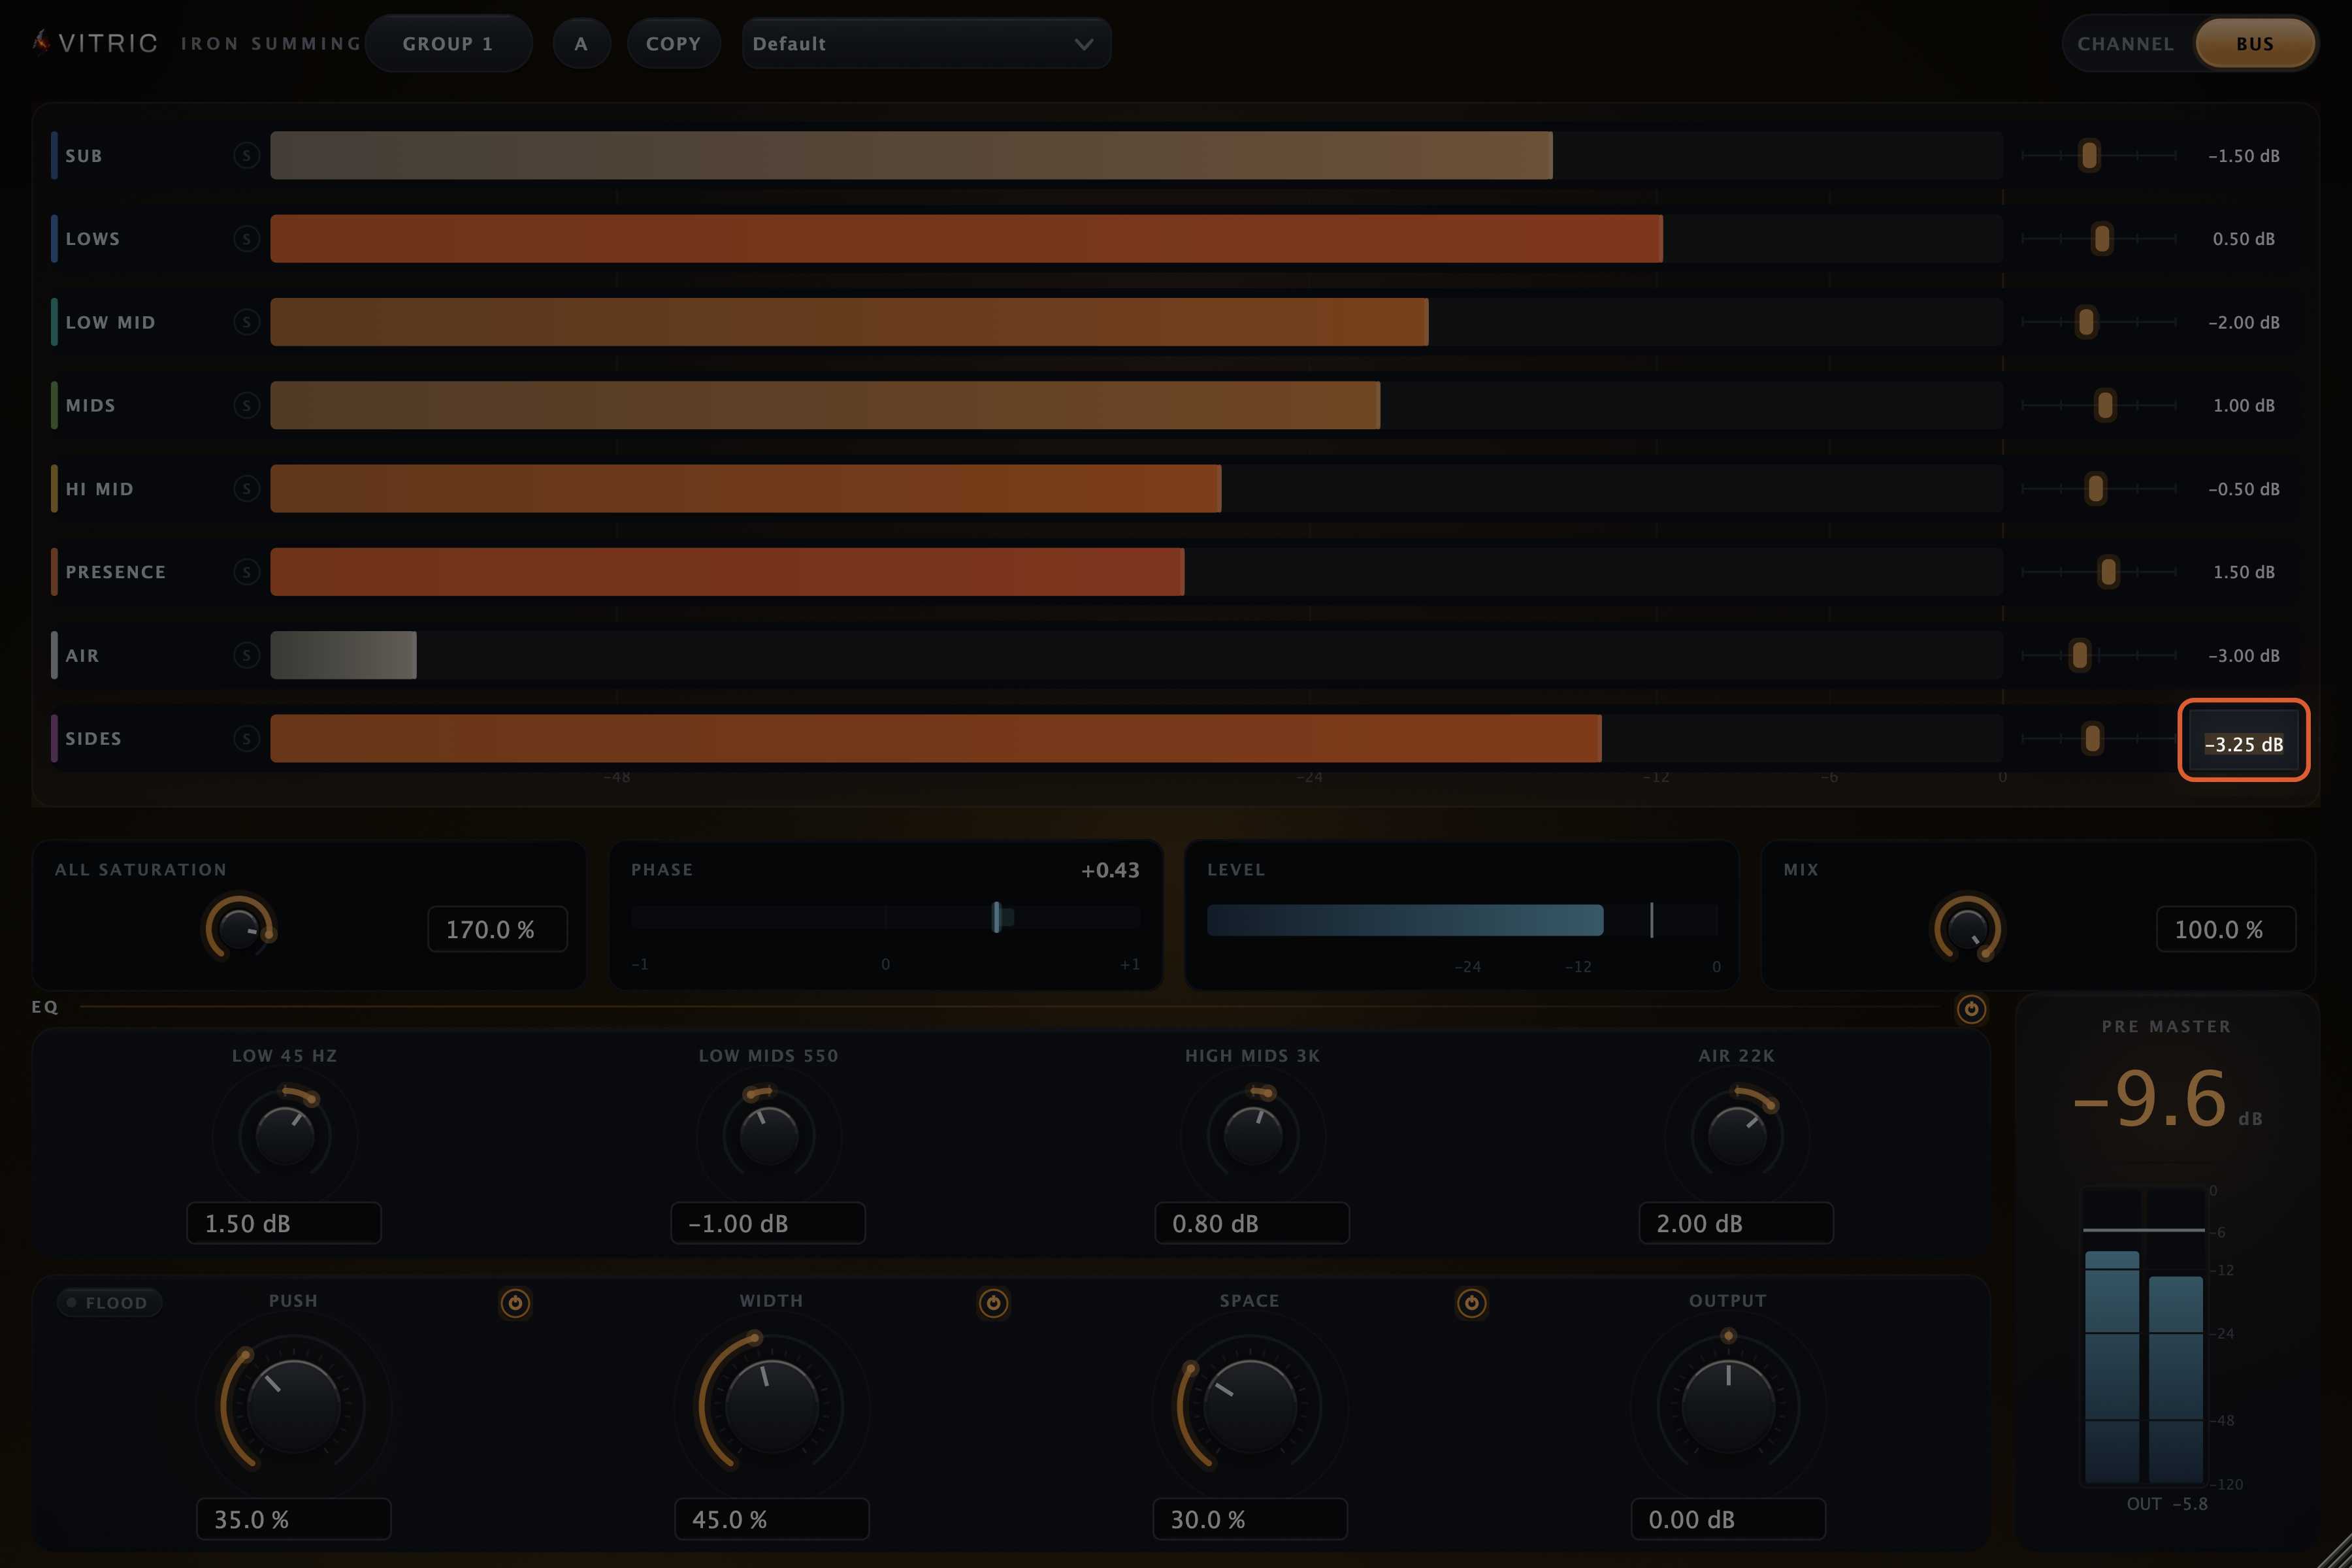Click the OUT -5.8 level text

pos(2167,1504)
